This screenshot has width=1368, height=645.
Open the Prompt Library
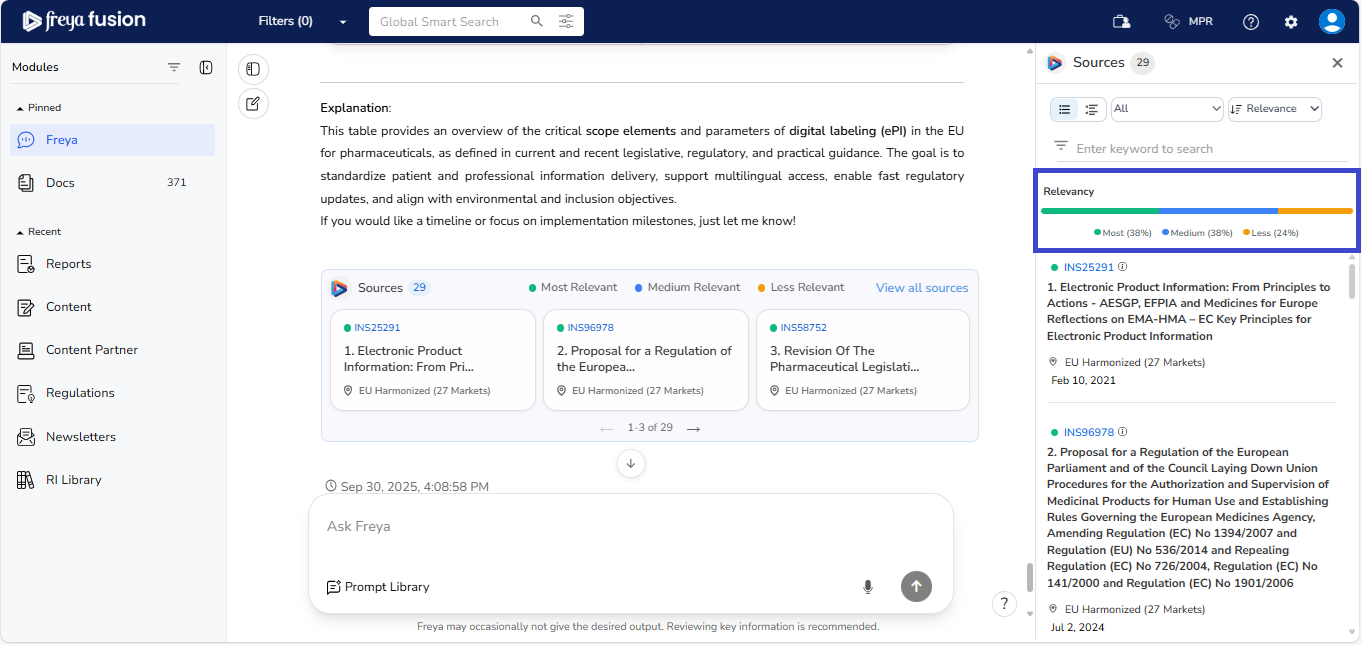pyautogui.click(x=378, y=587)
